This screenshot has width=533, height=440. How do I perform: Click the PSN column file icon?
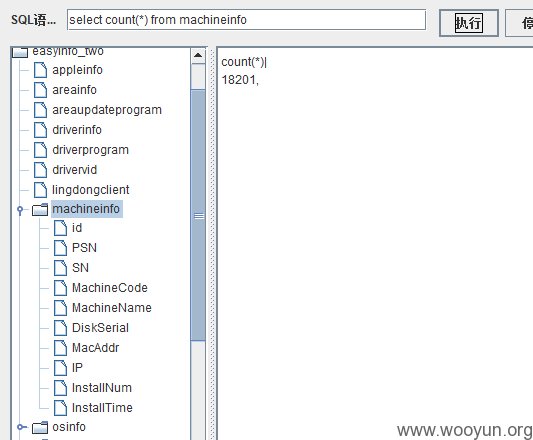point(61,248)
